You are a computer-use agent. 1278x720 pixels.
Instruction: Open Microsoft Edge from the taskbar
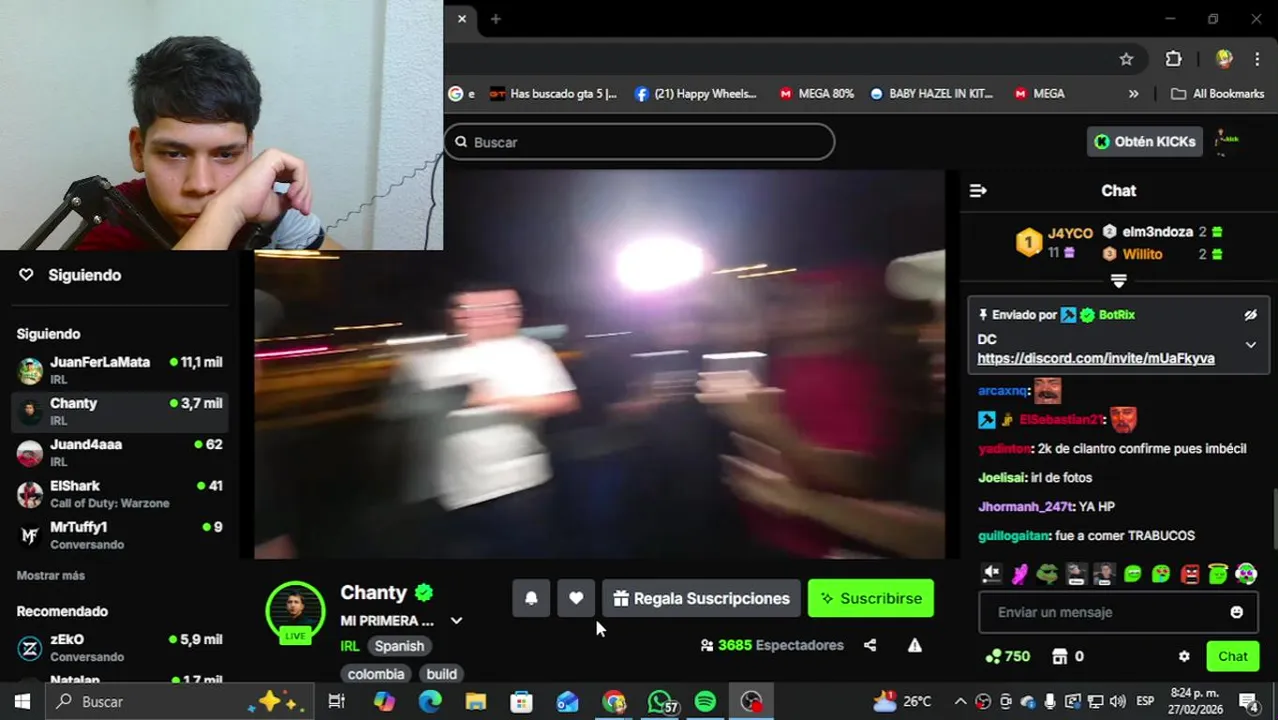click(x=430, y=701)
